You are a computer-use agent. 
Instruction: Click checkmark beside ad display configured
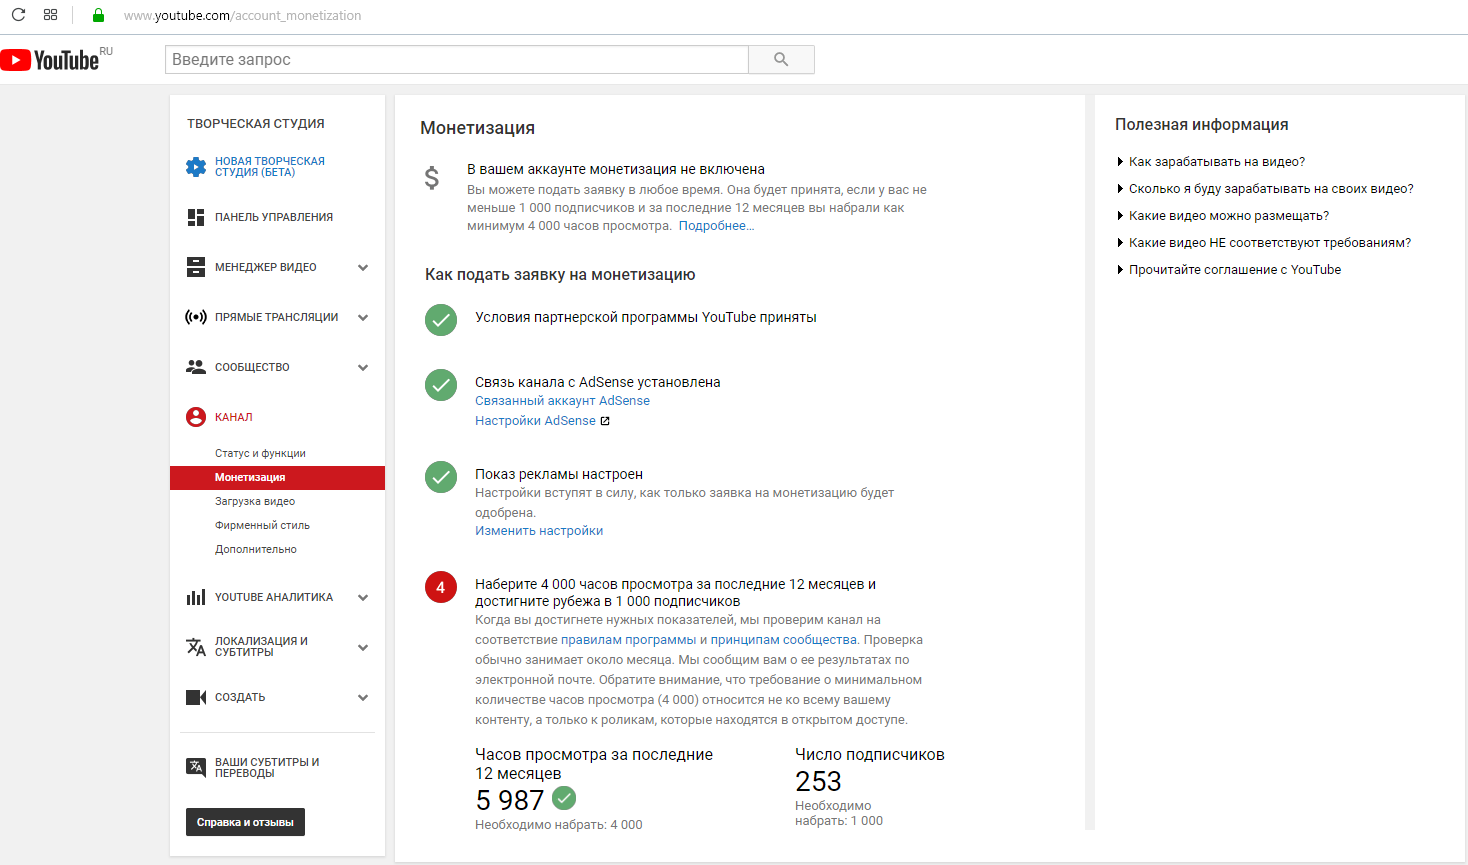click(x=441, y=477)
